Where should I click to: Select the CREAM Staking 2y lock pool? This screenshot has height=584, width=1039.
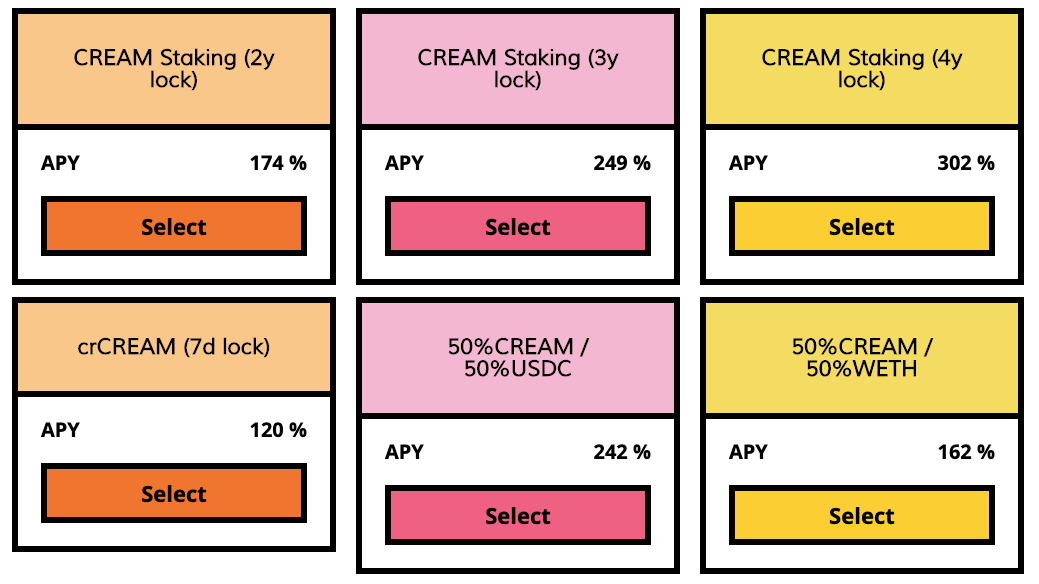pos(174,226)
